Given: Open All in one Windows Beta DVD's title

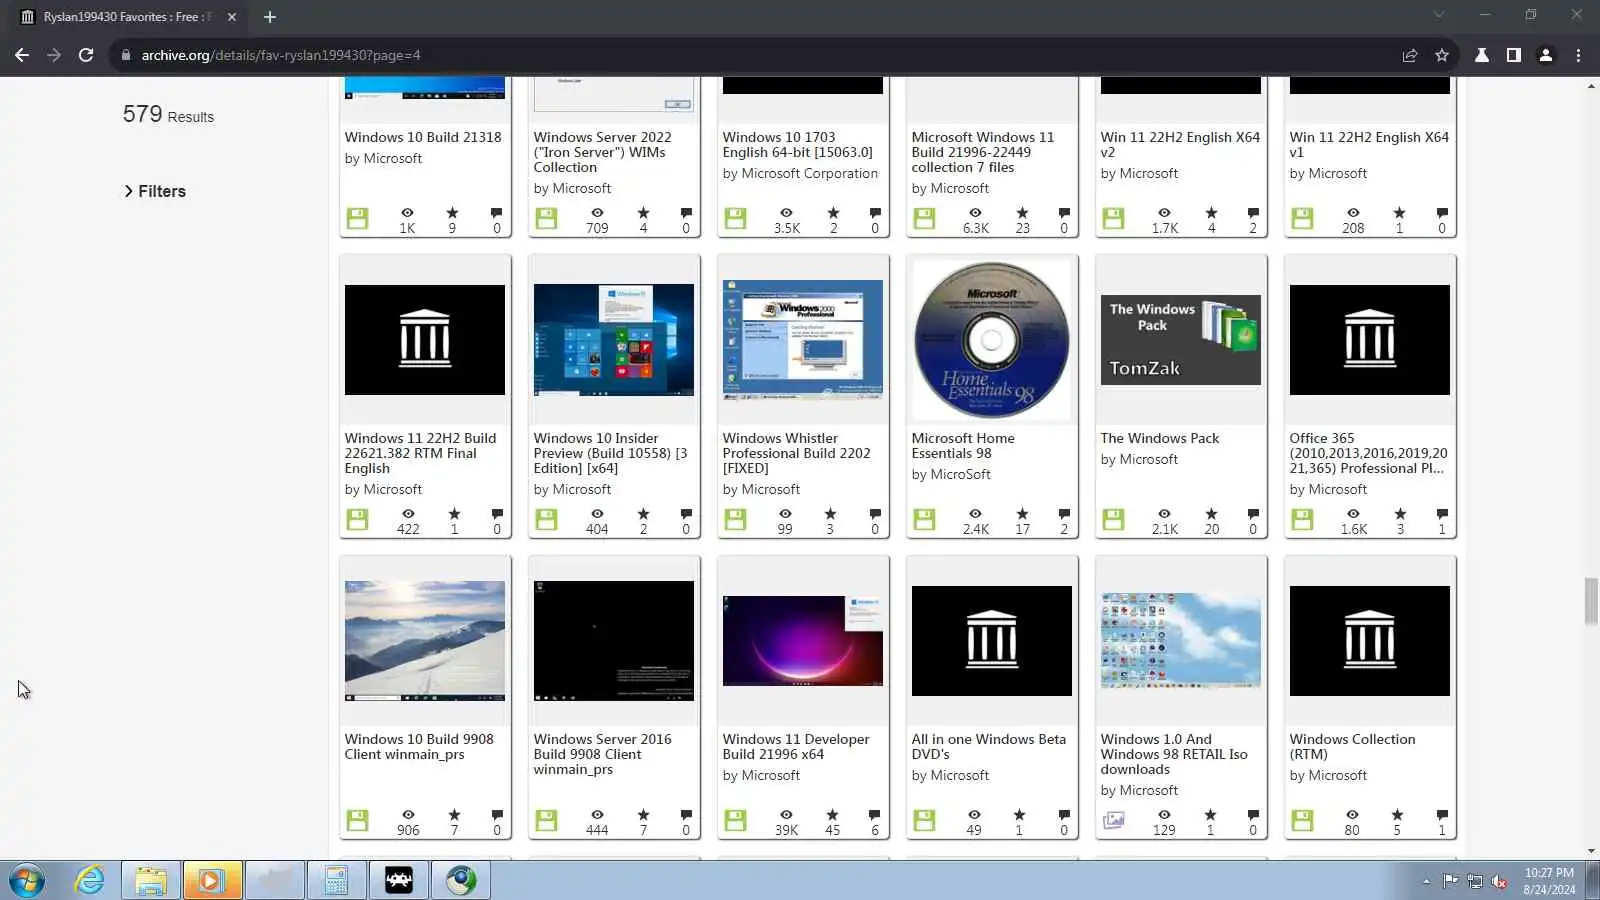Looking at the screenshot, I should point(989,746).
